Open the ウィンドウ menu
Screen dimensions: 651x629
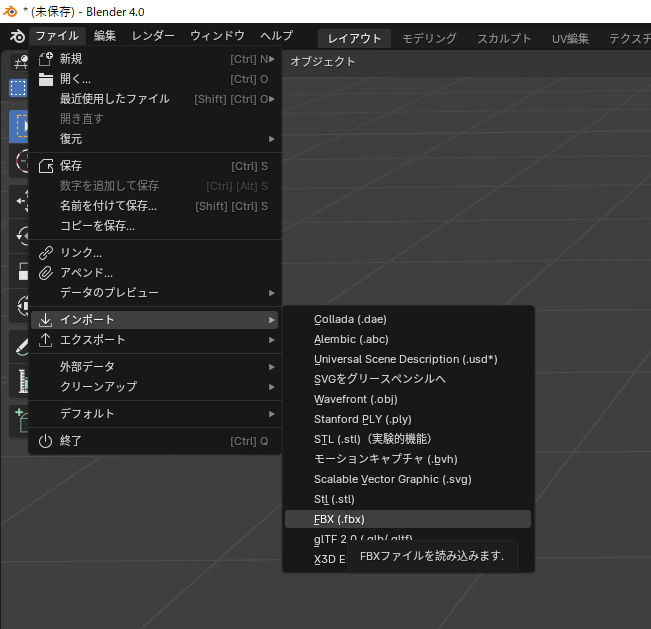(x=217, y=36)
